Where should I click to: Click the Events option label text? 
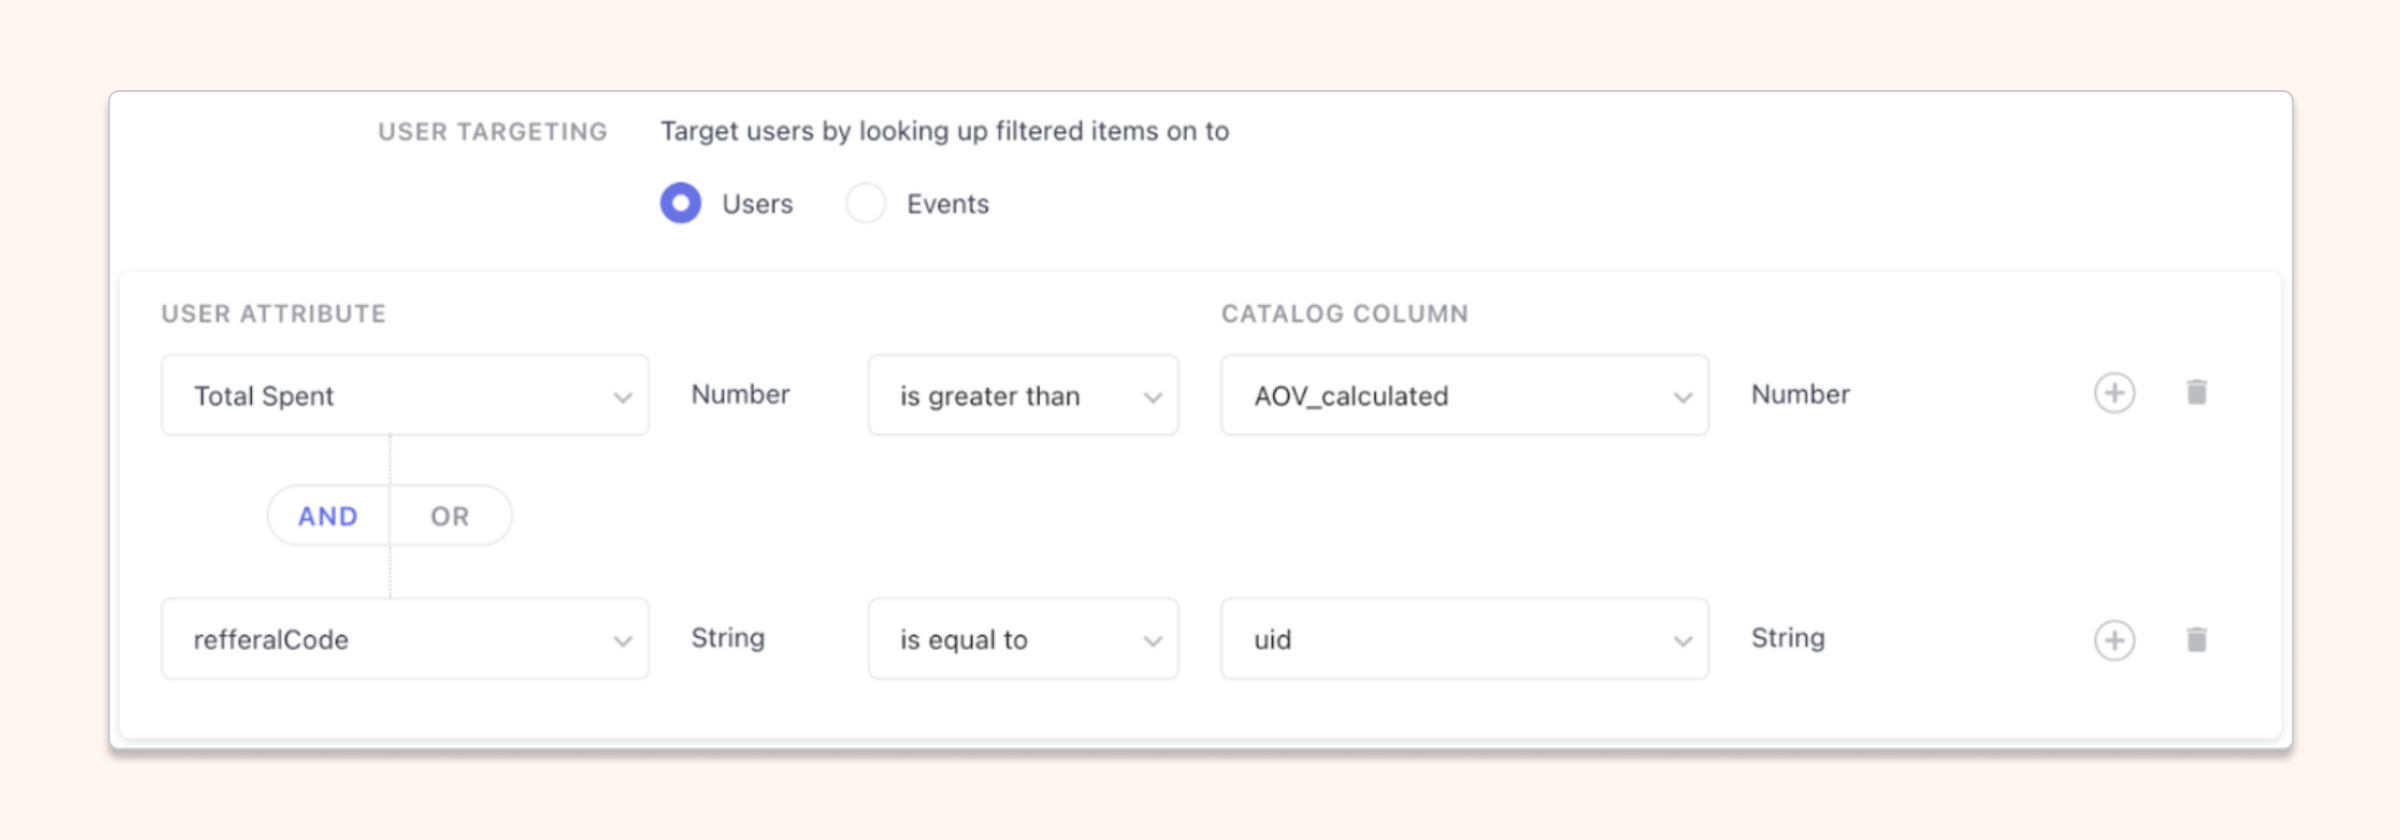click(947, 204)
